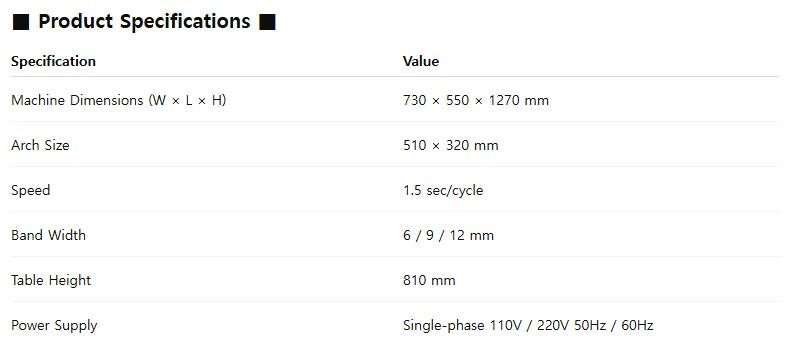Click the 6 / 9 / 12 mm value
The image size is (798, 360).
tap(448, 235)
